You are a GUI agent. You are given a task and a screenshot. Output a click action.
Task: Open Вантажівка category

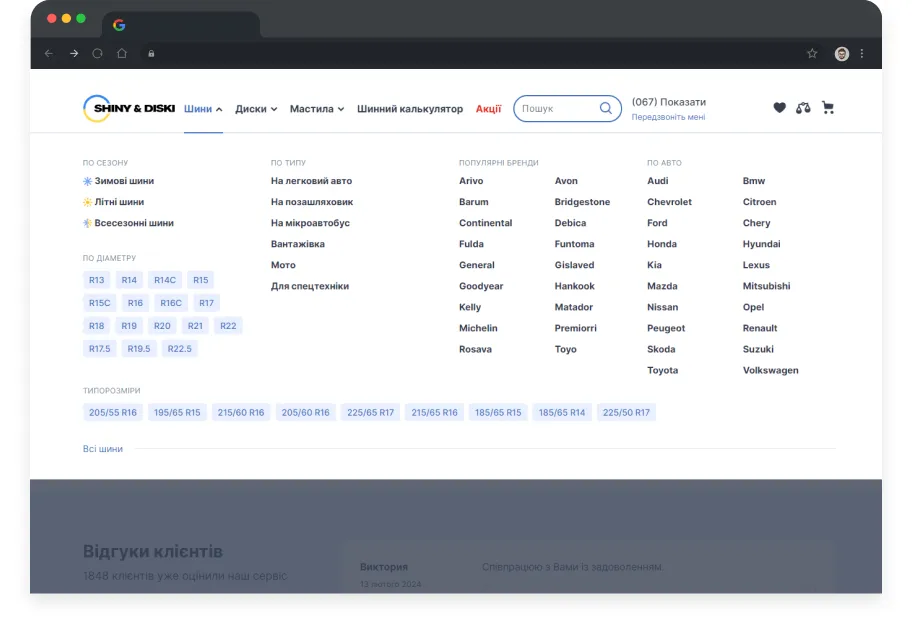(x=298, y=244)
